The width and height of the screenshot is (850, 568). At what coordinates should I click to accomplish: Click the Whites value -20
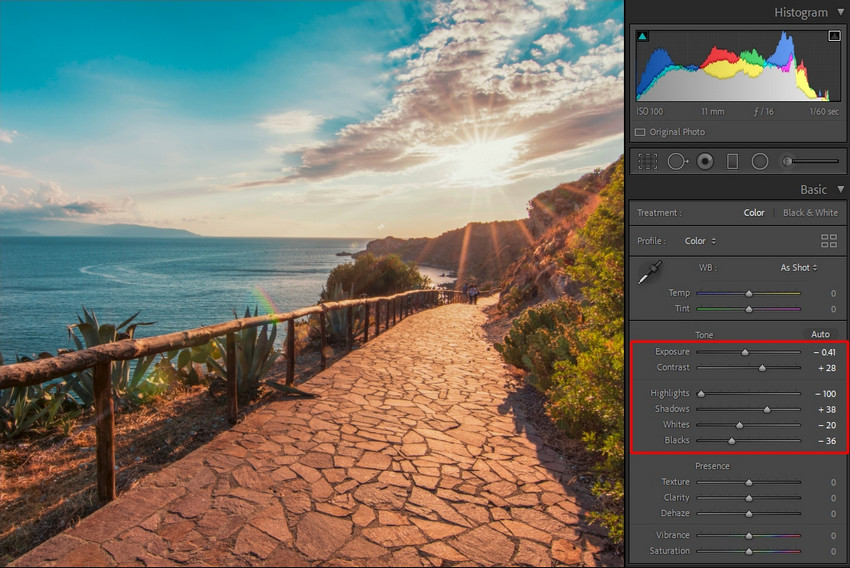[x=827, y=425]
